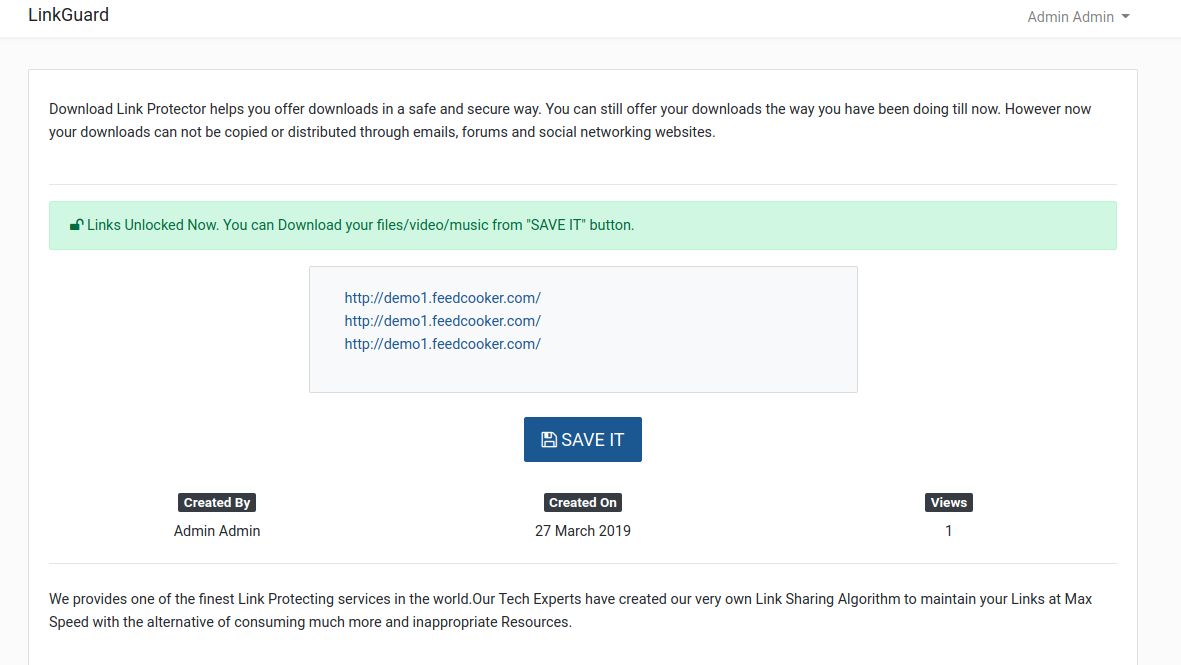Click the finest Link Protecting services paragraph
Image resolution: width=1181 pixels, height=665 pixels.
tap(570, 610)
